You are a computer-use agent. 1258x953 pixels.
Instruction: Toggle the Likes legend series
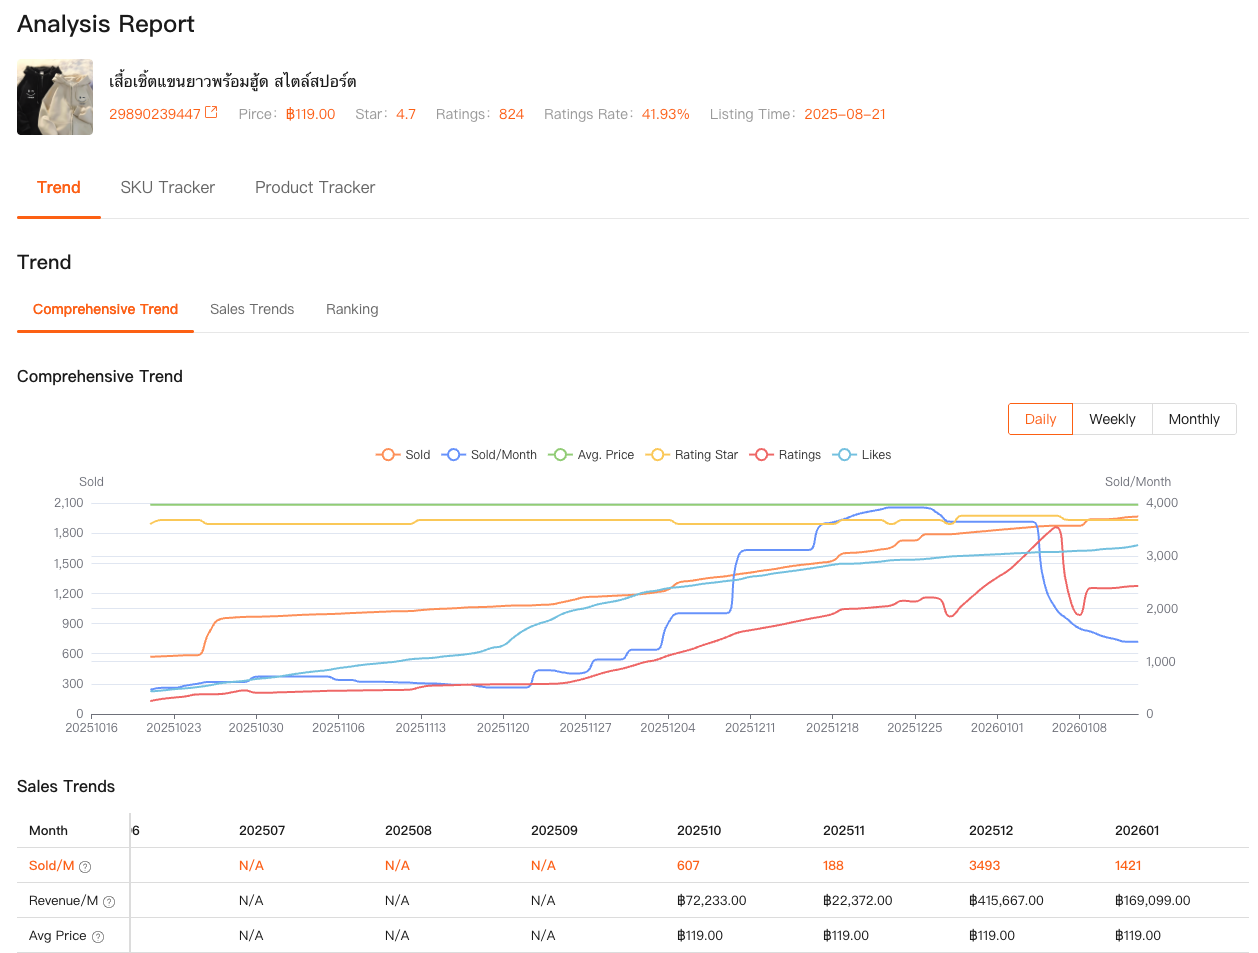(862, 454)
